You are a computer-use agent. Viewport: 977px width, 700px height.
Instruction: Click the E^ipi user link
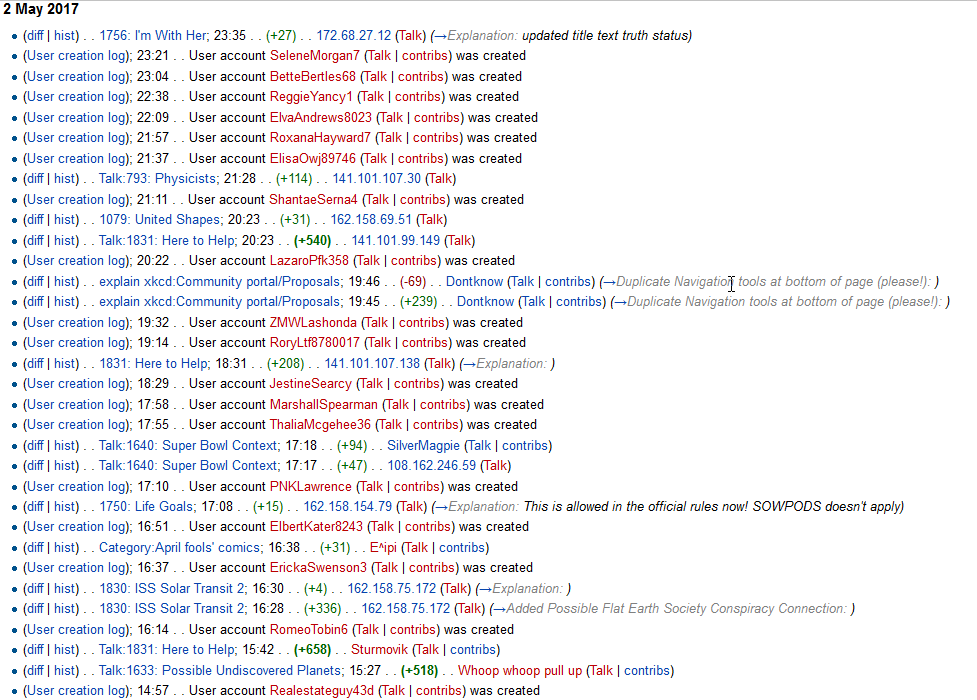383,548
